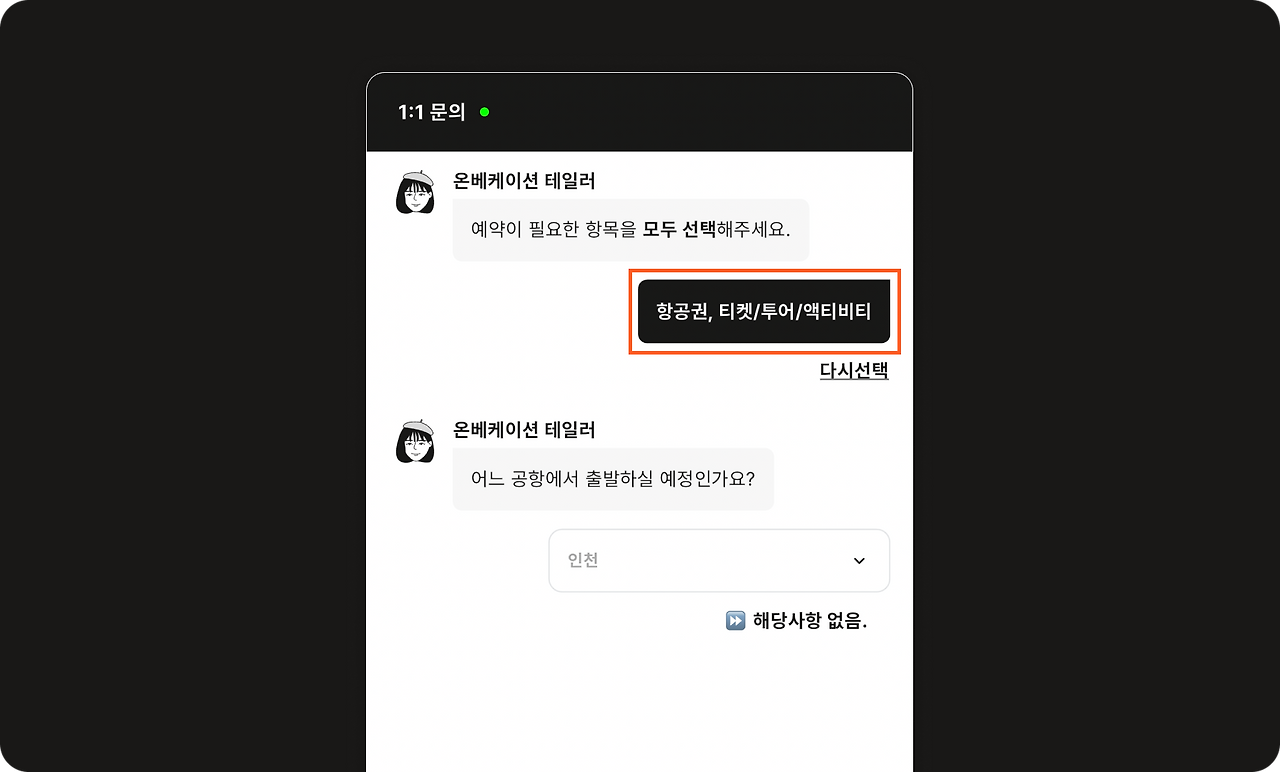
Task: Select the 어느 공항에서 출발하실 예정인가요 message
Action: pos(613,479)
